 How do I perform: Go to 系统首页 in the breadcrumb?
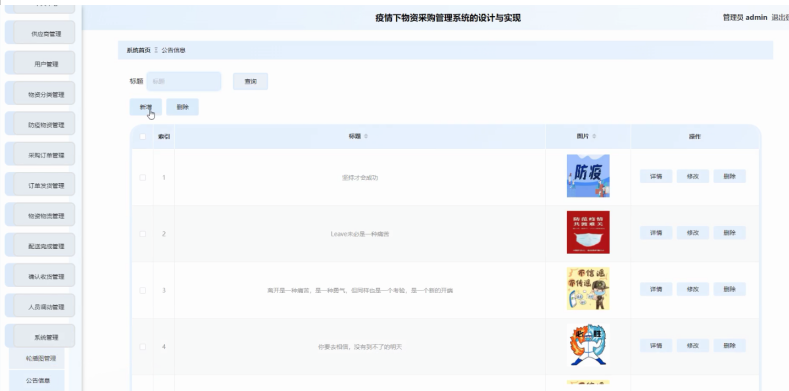(138, 50)
